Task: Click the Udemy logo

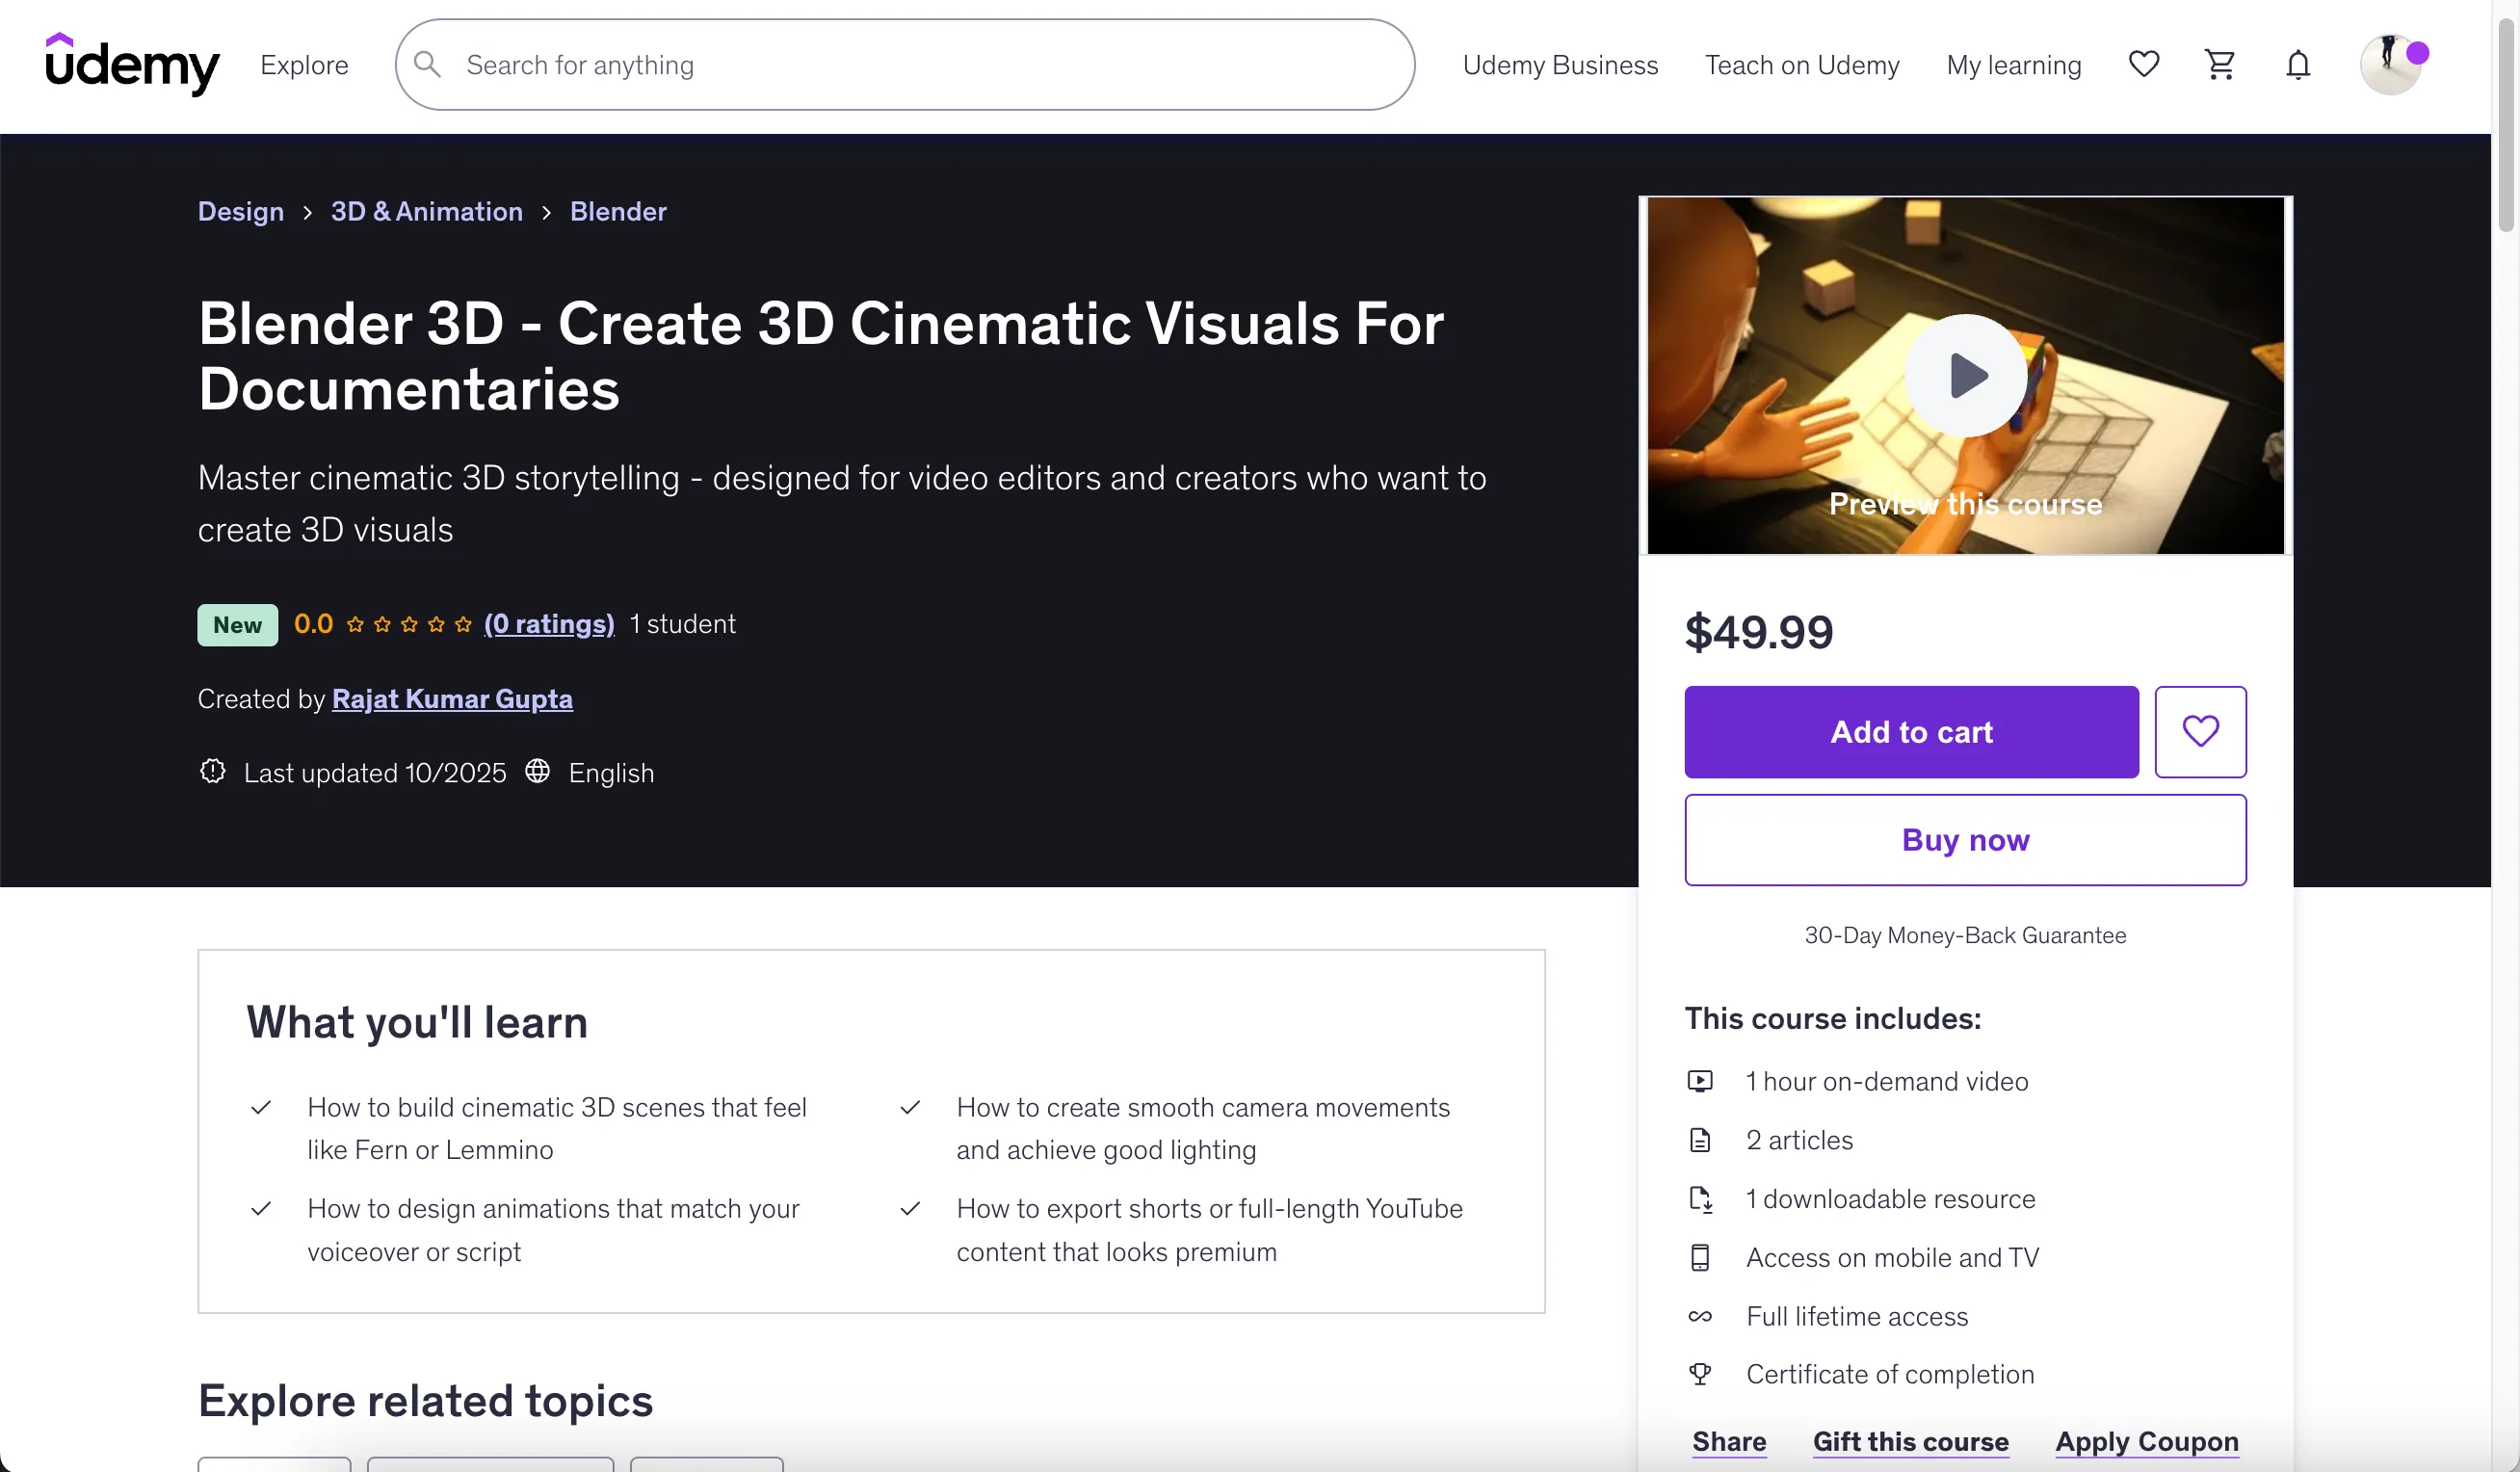Action: click(132, 64)
